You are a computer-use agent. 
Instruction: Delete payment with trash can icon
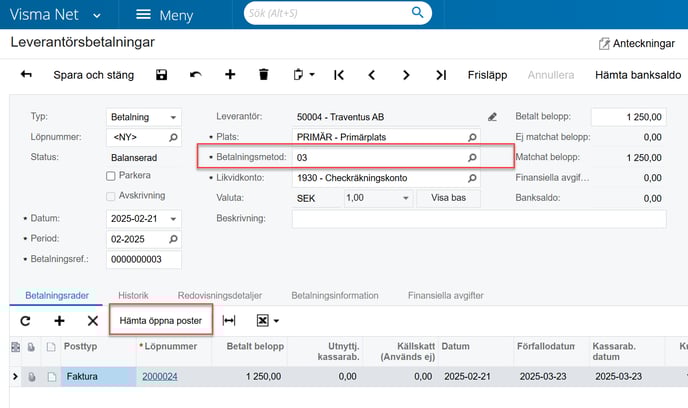tap(264, 75)
